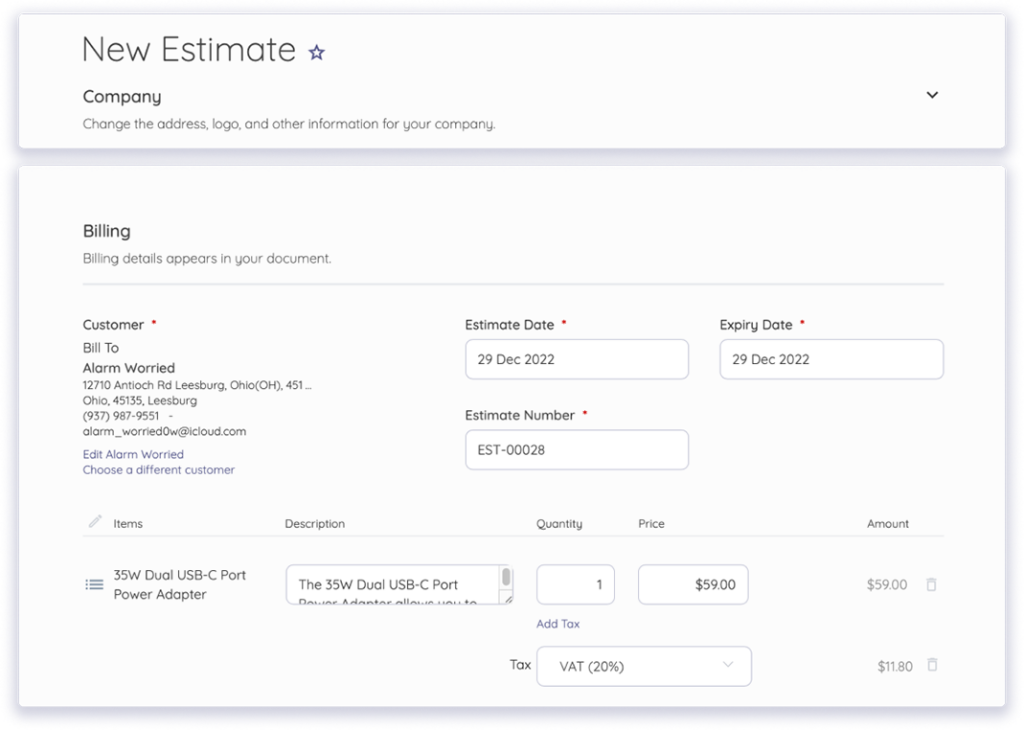Click the Add Tax link
The image size is (1024, 730).
pyautogui.click(x=558, y=623)
